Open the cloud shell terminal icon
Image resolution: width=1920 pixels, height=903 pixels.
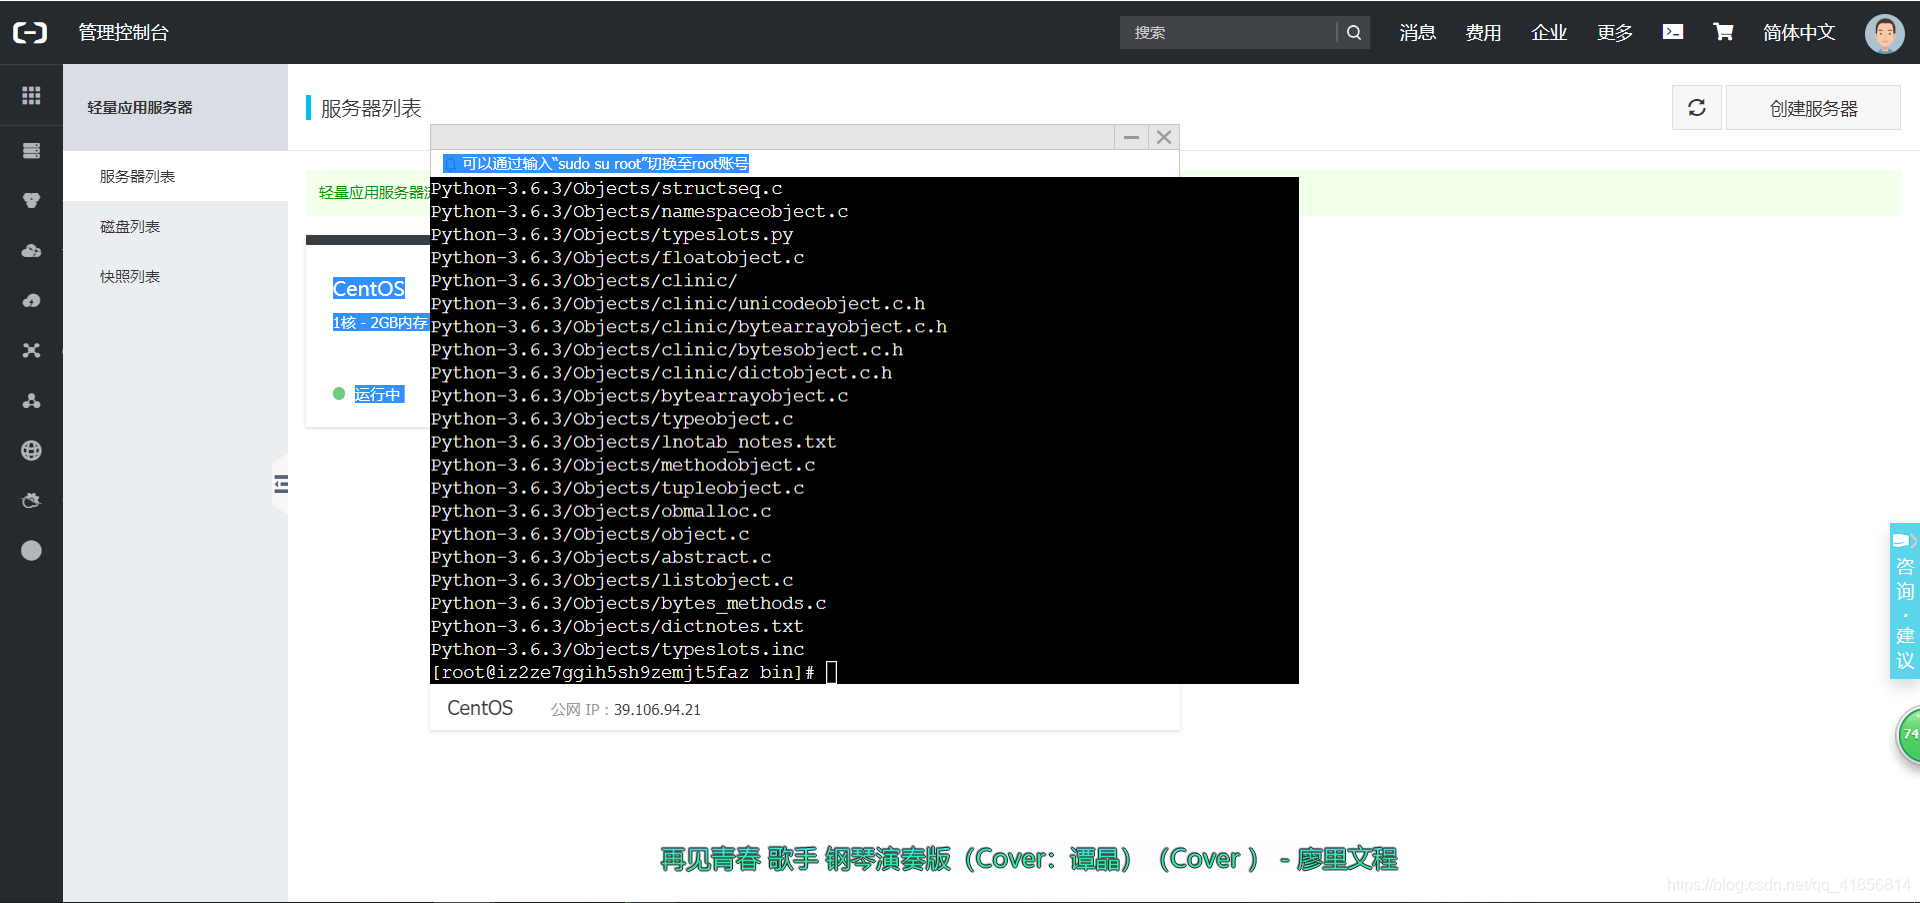1673,31
